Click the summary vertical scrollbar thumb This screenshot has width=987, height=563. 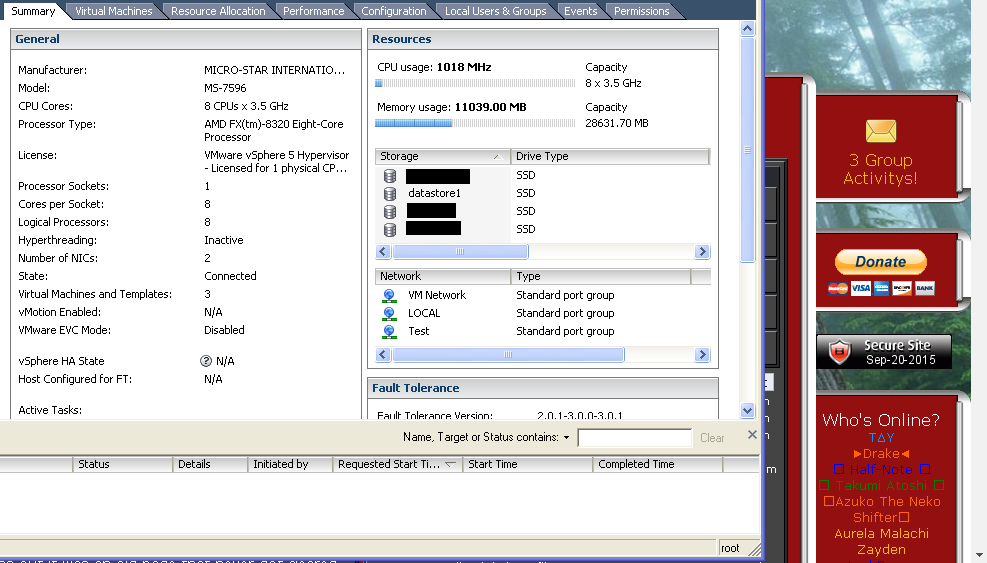pos(747,150)
